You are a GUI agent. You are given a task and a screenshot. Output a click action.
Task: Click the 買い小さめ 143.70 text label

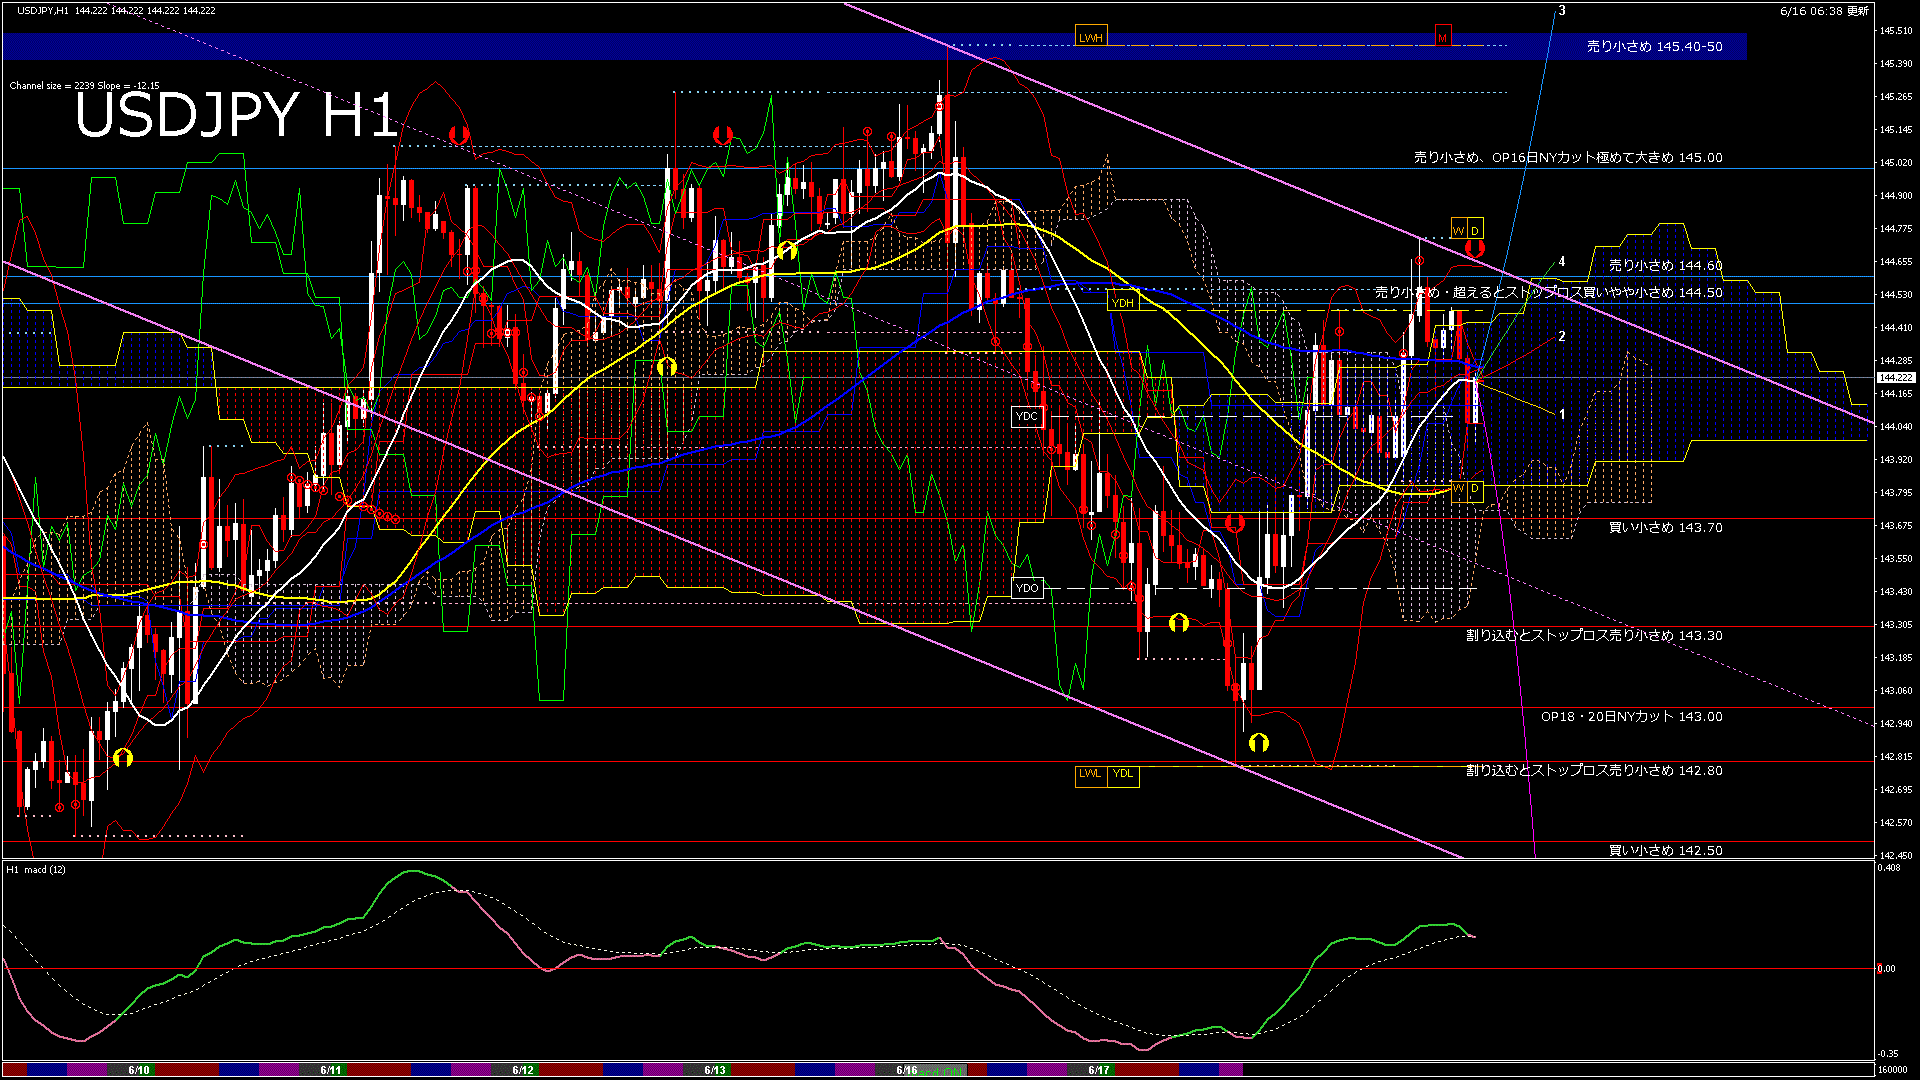click(1665, 527)
